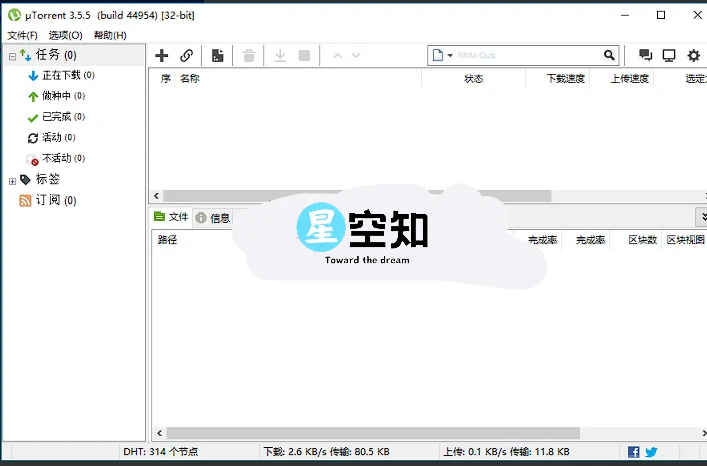Click 下载: 2.6 KB/s status entry
Image resolution: width=707 pixels, height=466 pixels.
[x=326, y=452]
